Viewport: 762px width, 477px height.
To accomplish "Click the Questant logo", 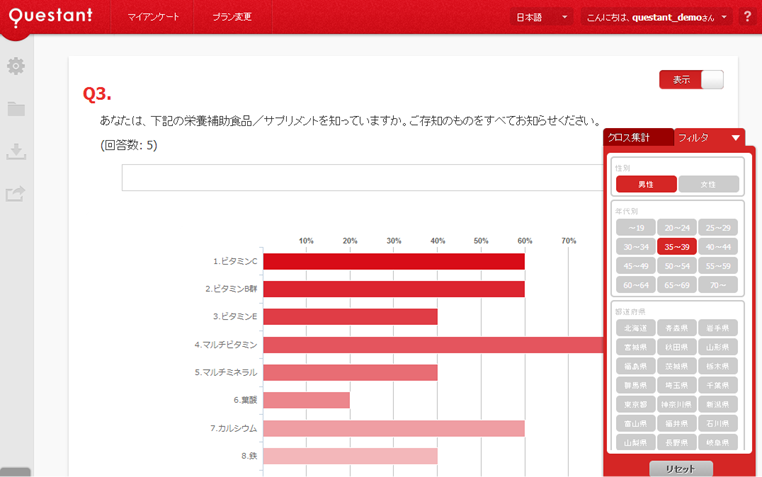I will point(50,17).
